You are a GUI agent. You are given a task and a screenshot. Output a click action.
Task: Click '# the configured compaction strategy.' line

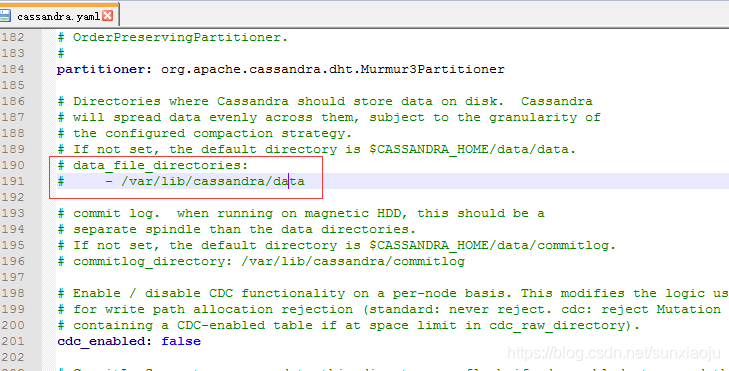[205, 133]
